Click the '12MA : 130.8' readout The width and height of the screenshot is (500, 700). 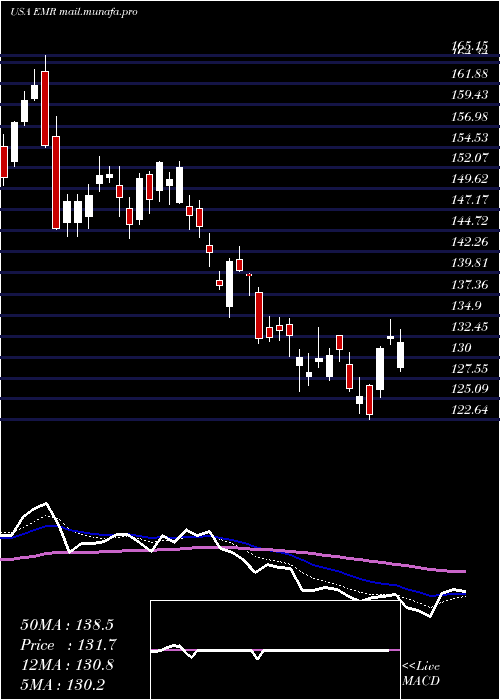click(67, 665)
